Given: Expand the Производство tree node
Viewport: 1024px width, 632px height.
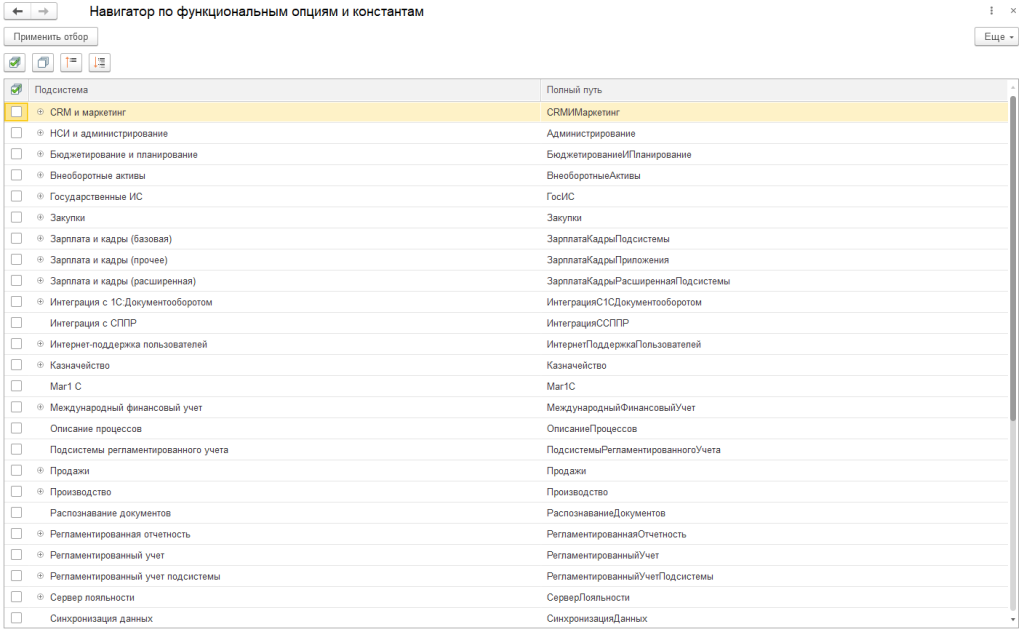Looking at the screenshot, I should coord(40,492).
